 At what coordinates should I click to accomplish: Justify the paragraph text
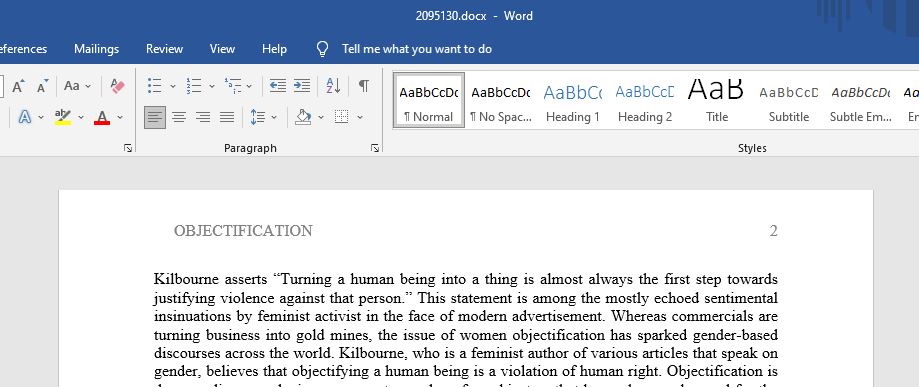click(x=227, y=117)
